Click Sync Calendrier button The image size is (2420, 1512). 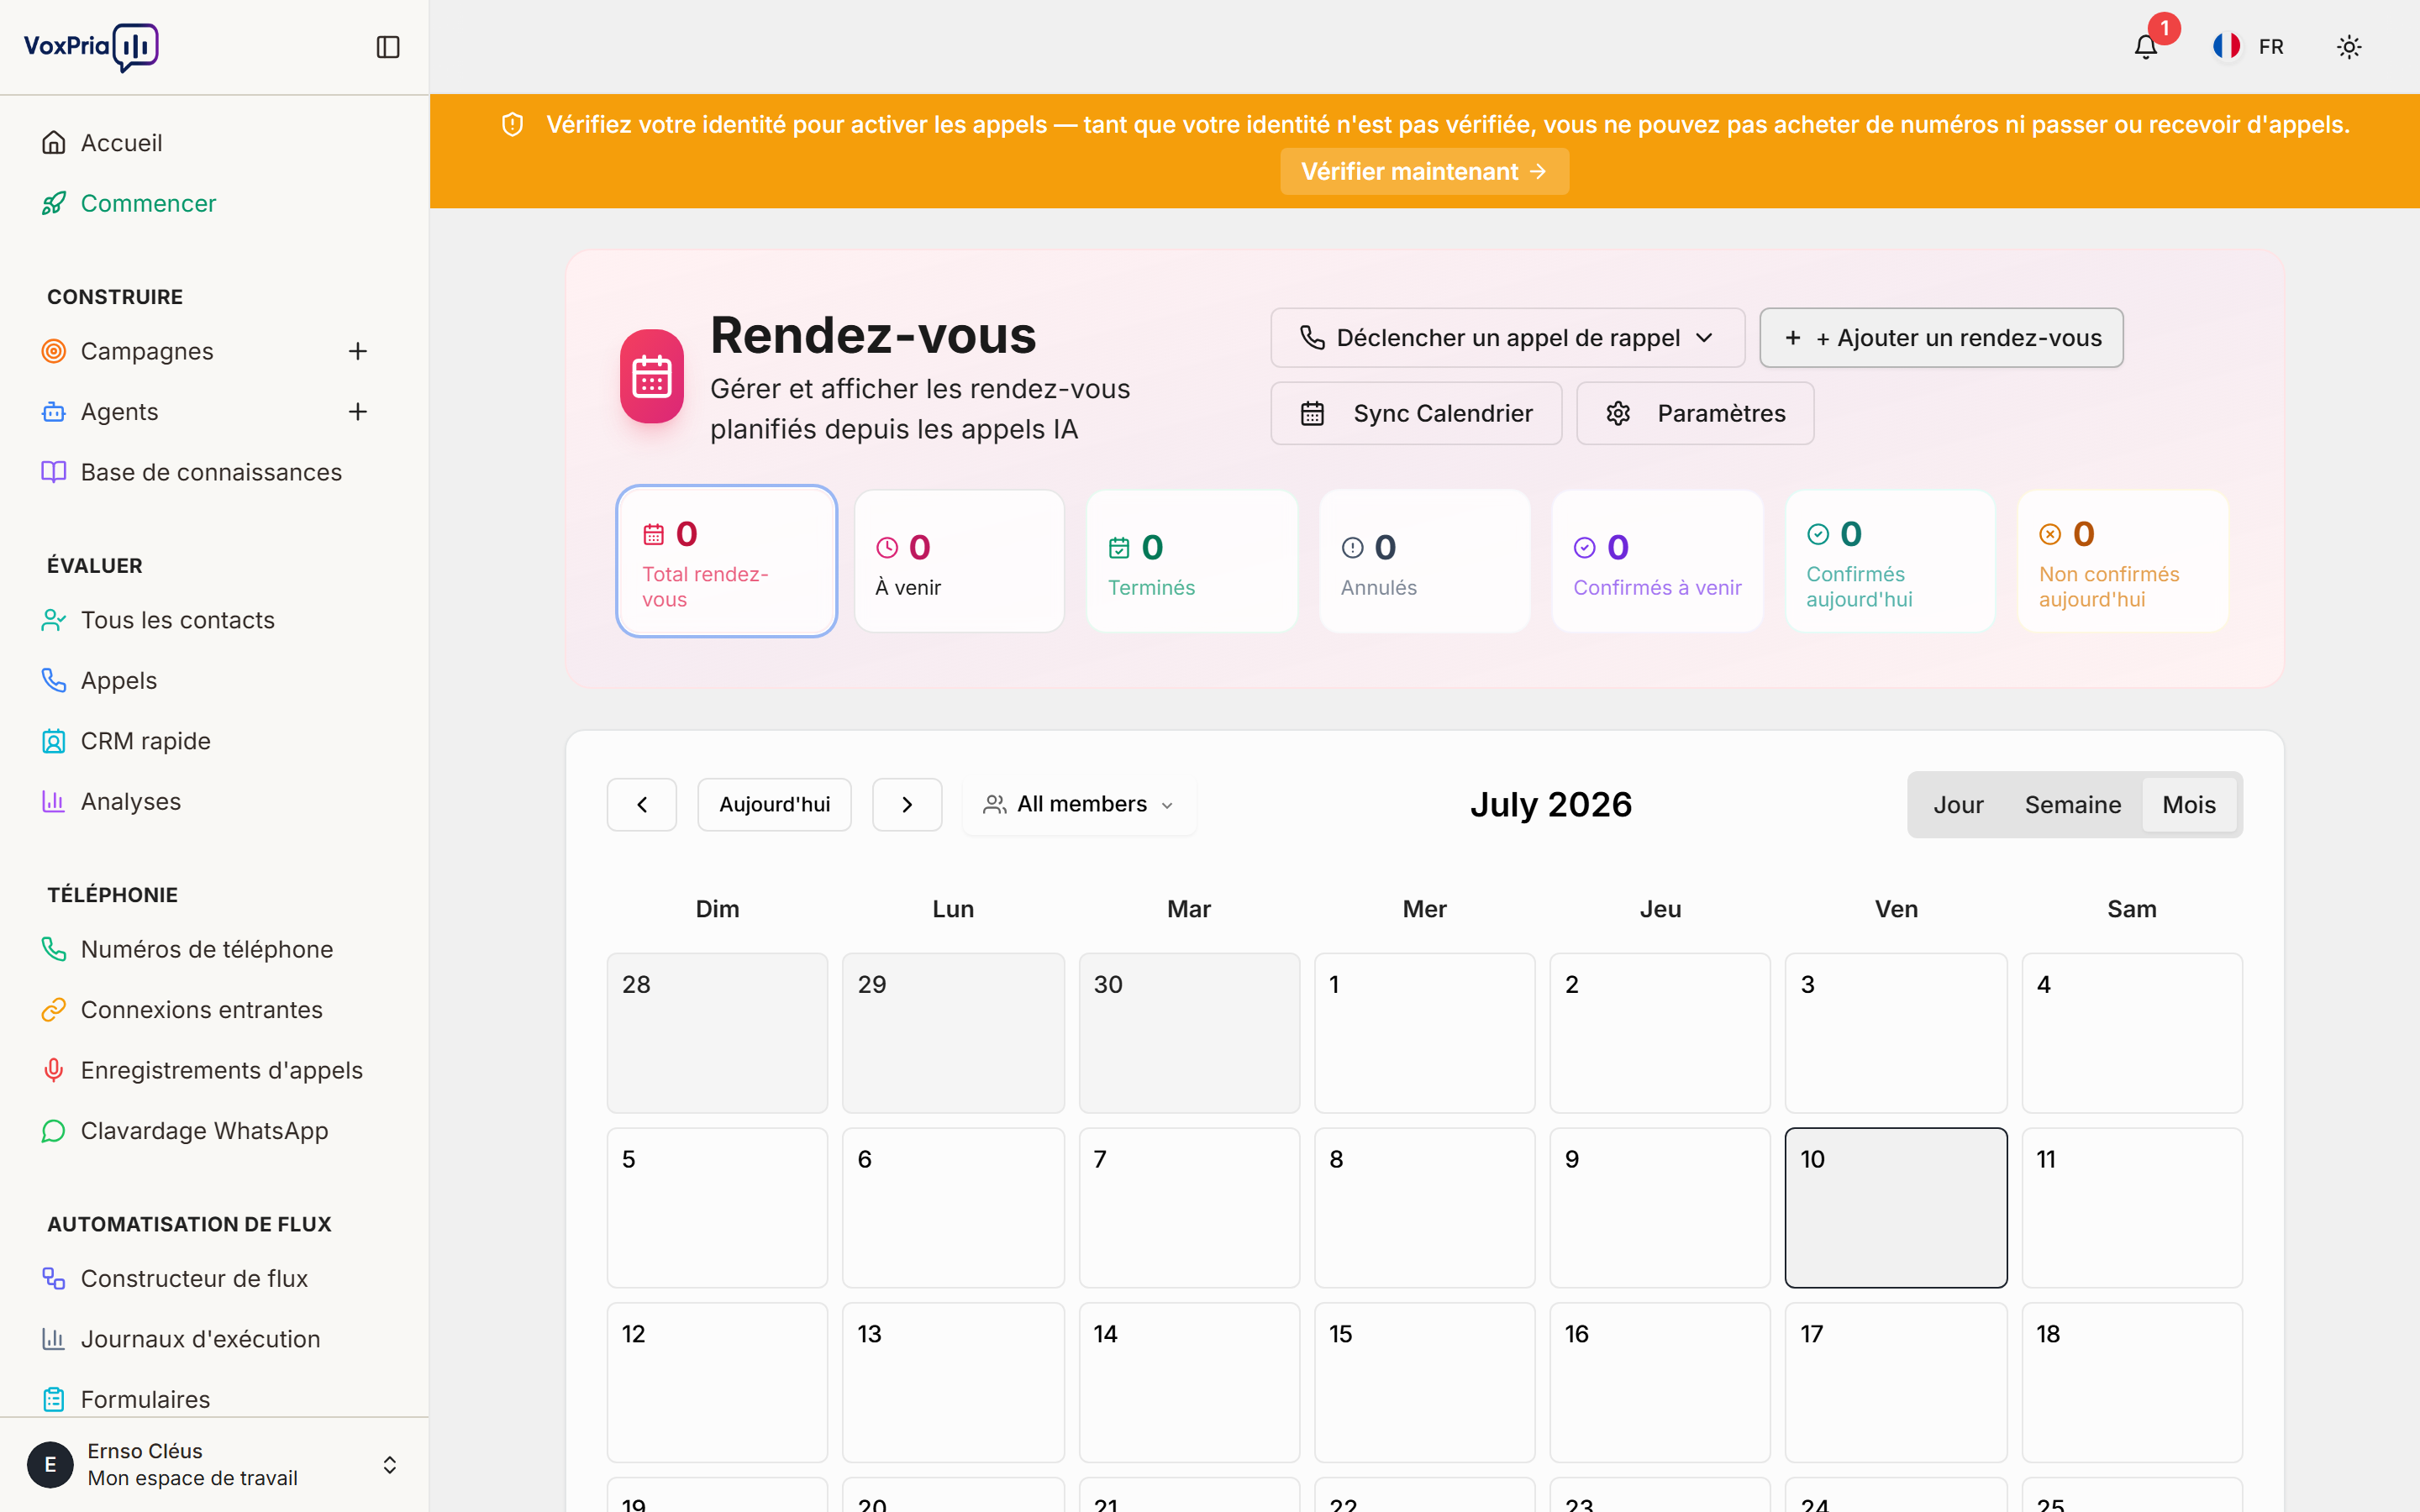pos(1416,413)
